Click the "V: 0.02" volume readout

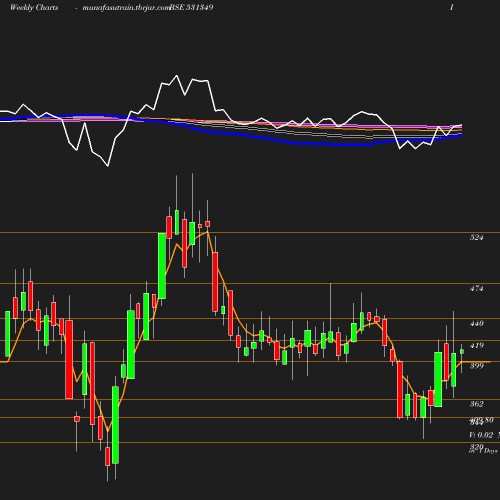[x=481, y=435]
